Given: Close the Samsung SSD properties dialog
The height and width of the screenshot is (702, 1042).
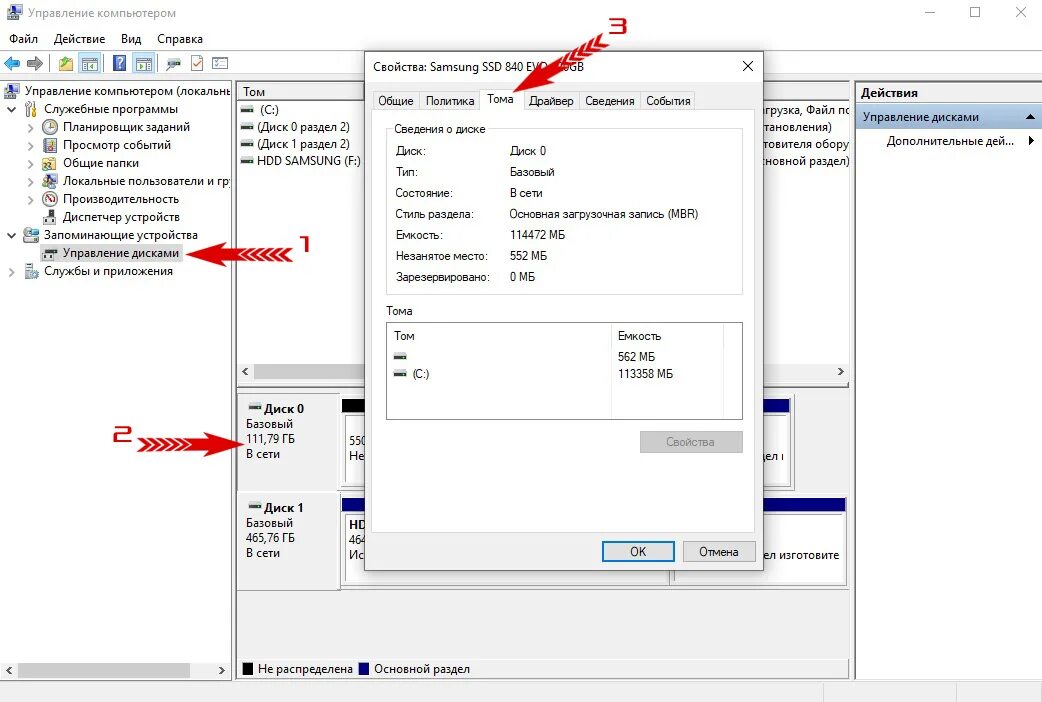Looking at the screenshot, I should [748, 66].
